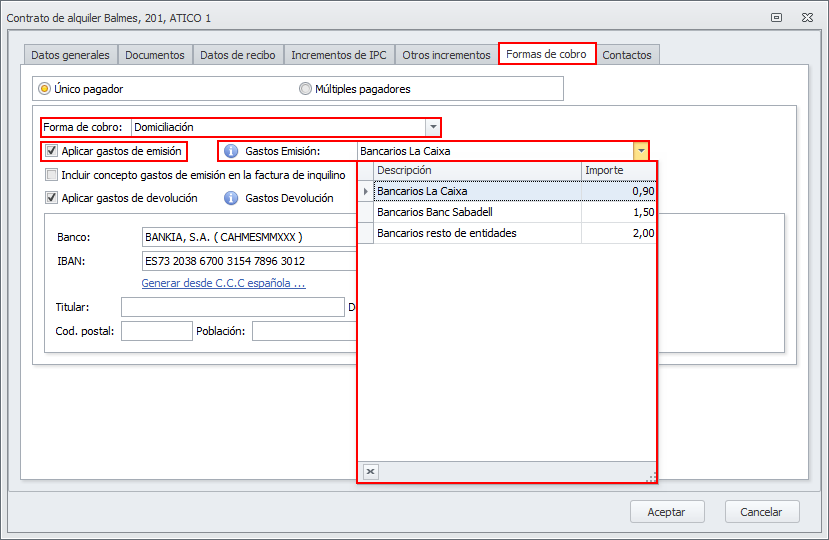Click the row indicator arrow for Bancarios La Caixa
The image size is (829, 540).
(x=365, y=191)
